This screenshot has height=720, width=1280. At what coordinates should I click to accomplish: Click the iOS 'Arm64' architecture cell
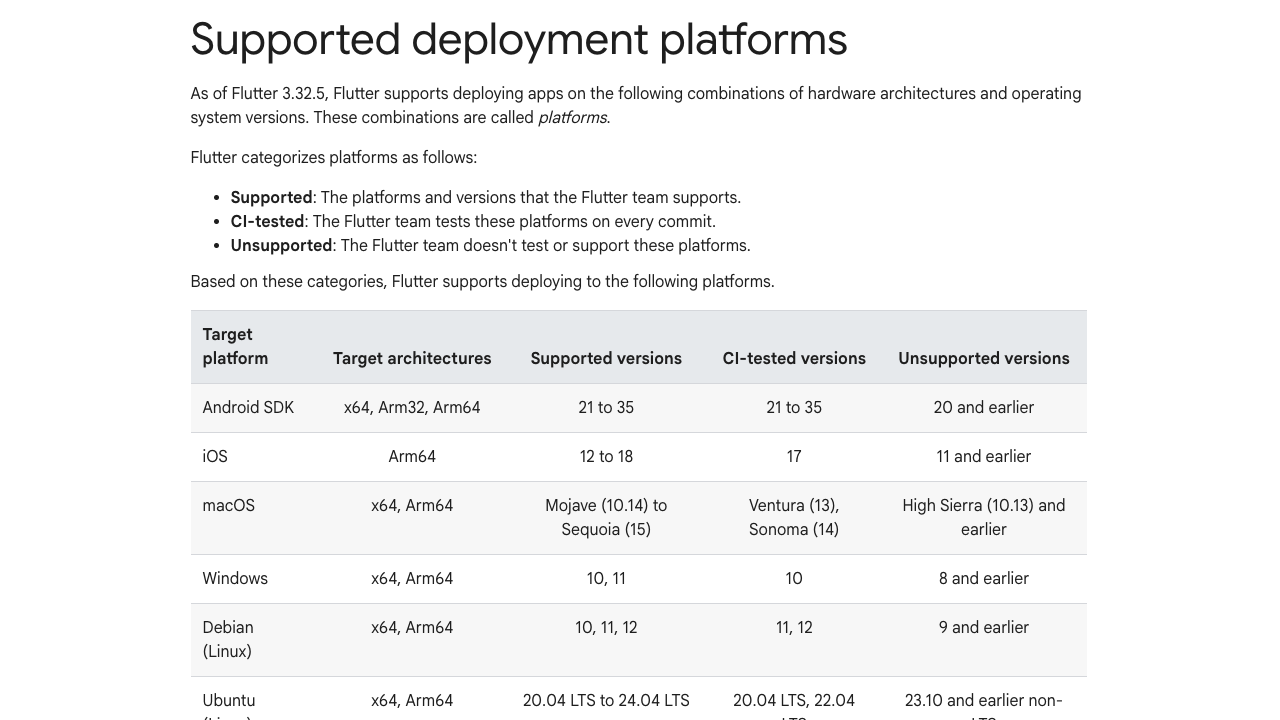point(412,456)
